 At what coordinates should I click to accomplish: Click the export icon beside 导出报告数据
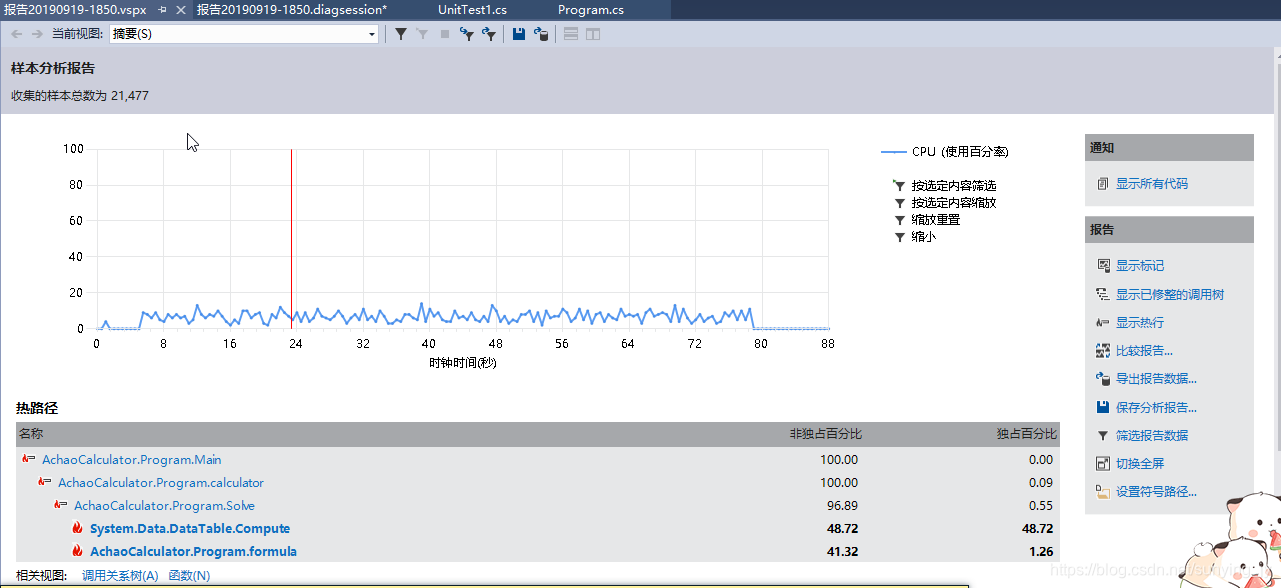1103,379
